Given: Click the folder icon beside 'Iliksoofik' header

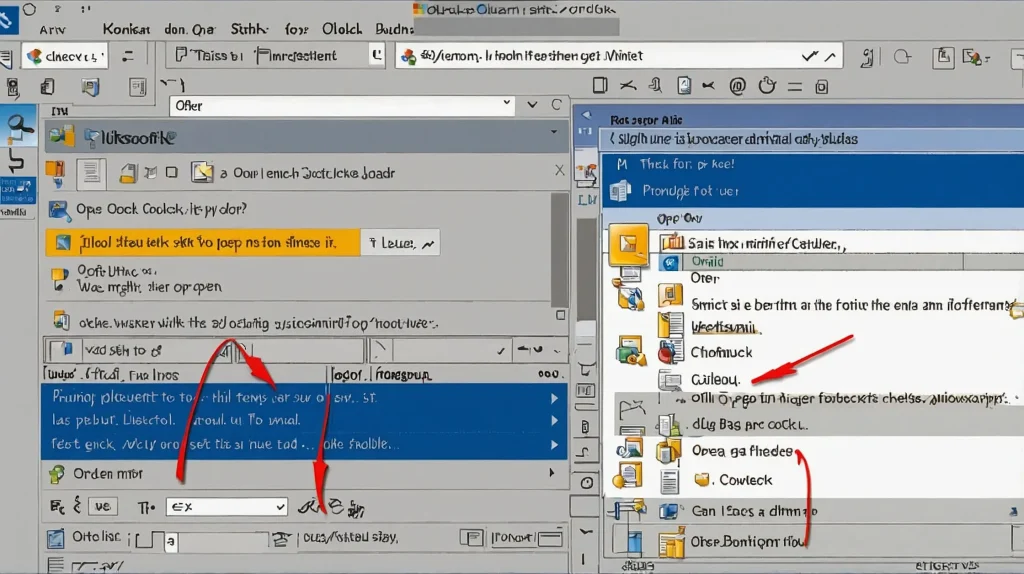Looking at the screenshot, I should [62, 136].
